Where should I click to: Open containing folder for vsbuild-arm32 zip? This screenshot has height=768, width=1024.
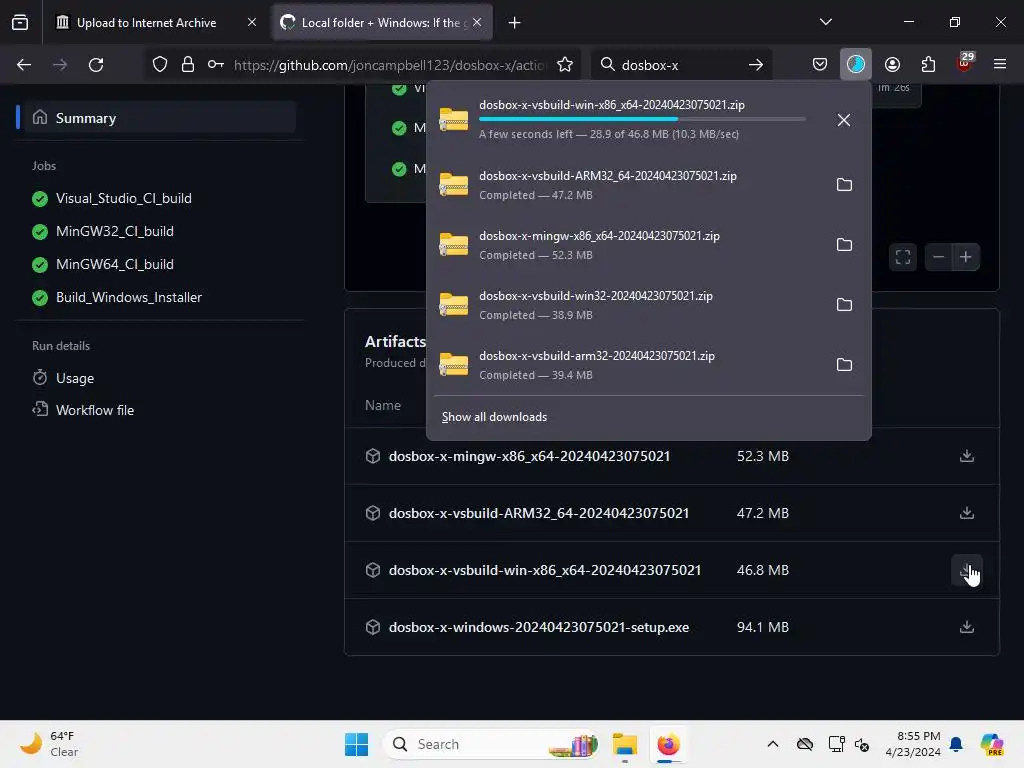[x=844, y=365]
